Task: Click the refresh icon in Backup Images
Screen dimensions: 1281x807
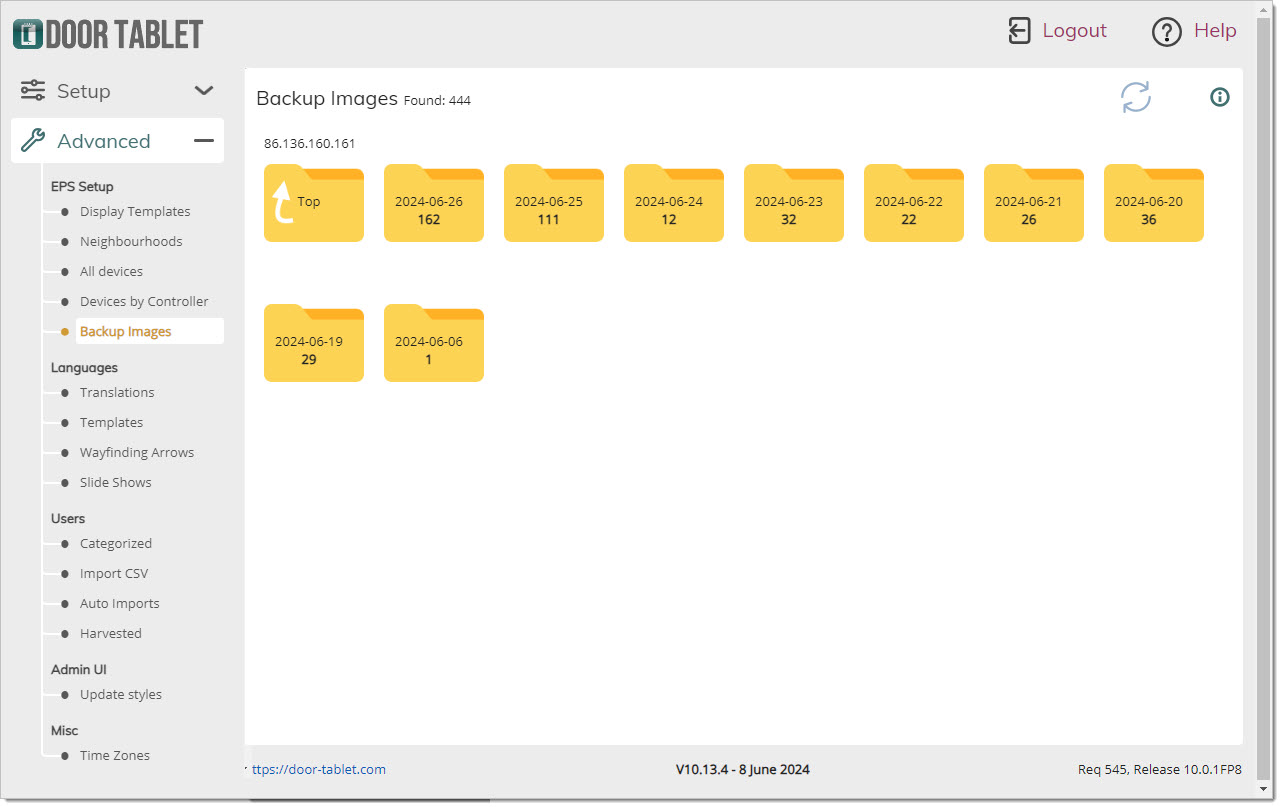Action: pyautogui.click(x=1135, y=97)
